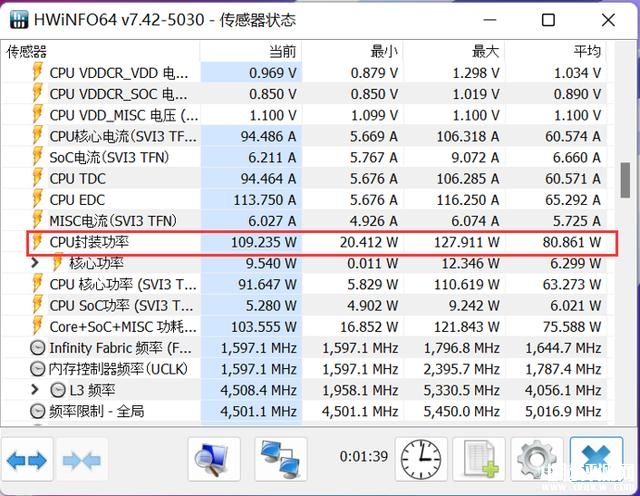Image resolution: width=640 pixels, height=496 pixels.
Task: Click current value 113.750 A
Action: click(x=265, y=200)
